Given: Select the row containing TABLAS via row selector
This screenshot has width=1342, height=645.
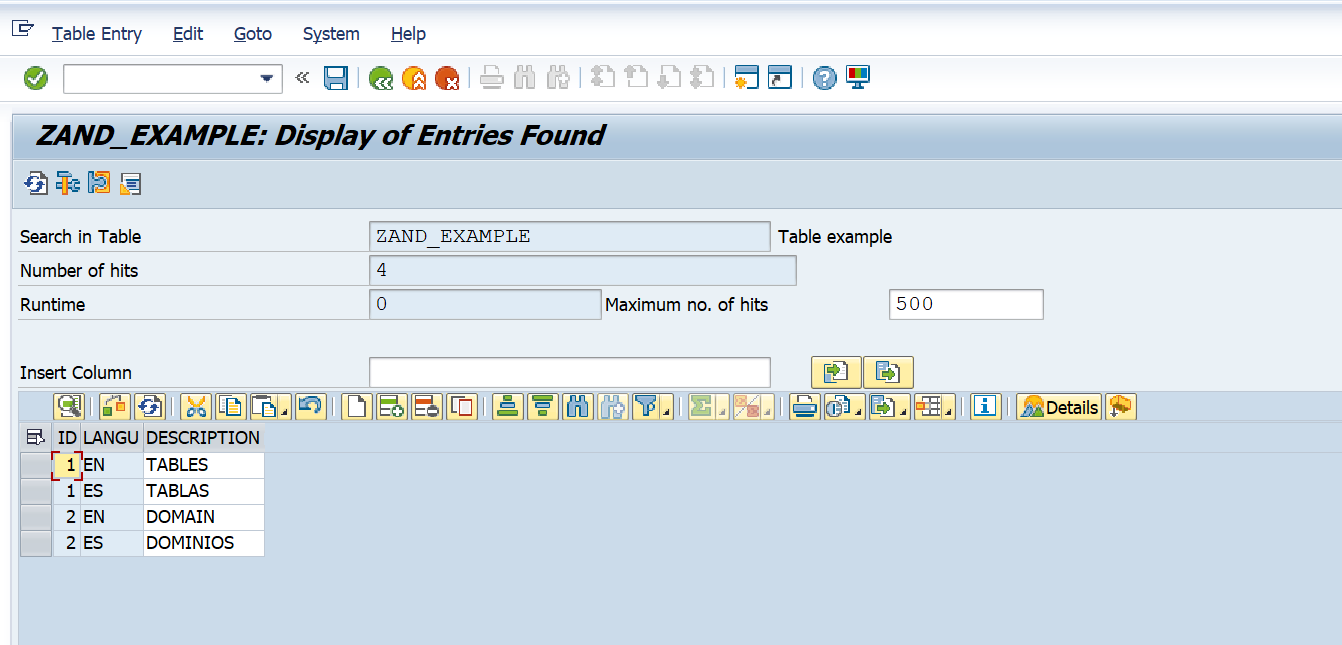Looking at the screenshot, I should tap(36, 491).
